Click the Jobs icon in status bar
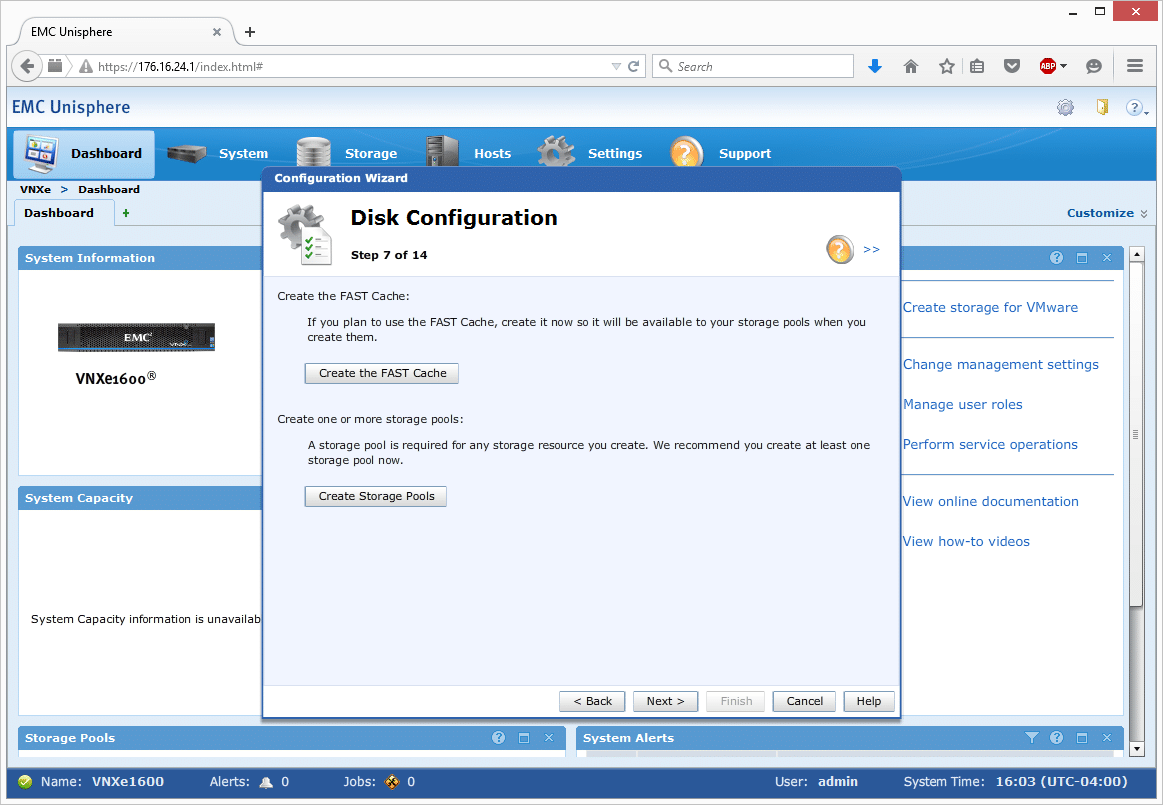The height and width of the screenshot is (805, 1163). click(392, 782)
